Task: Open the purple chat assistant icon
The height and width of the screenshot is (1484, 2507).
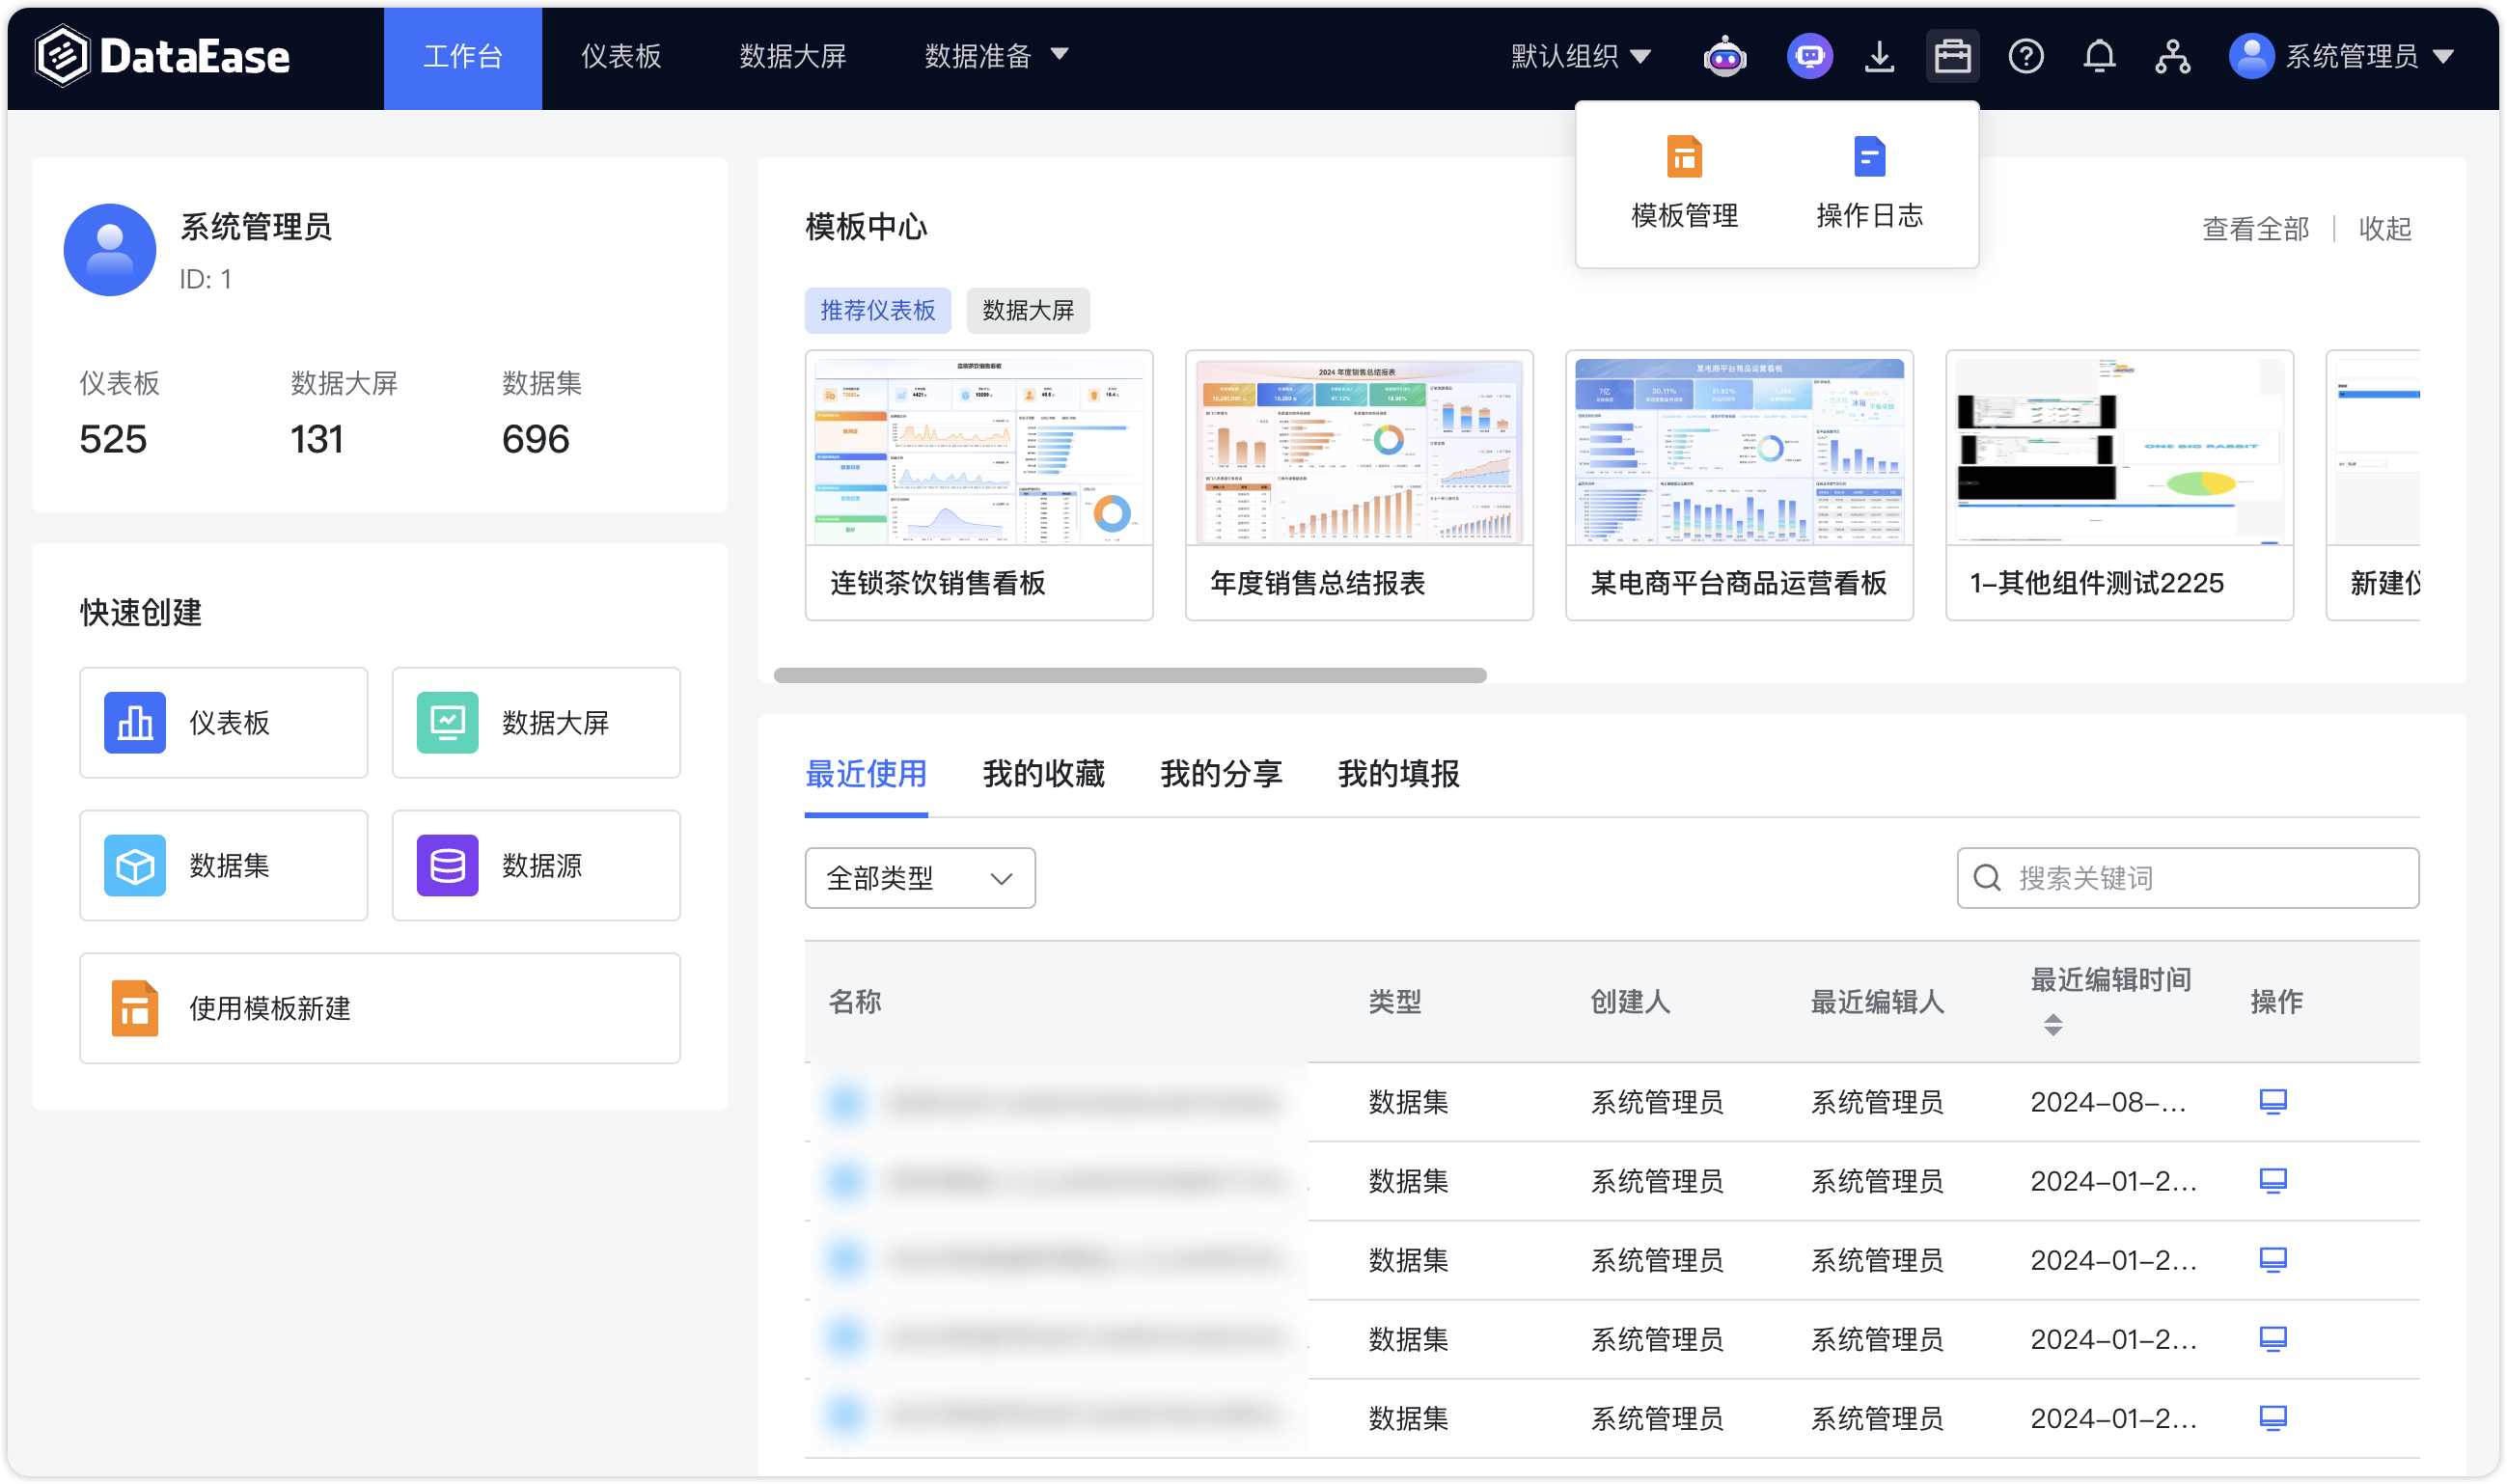Action: (1809, 56)
